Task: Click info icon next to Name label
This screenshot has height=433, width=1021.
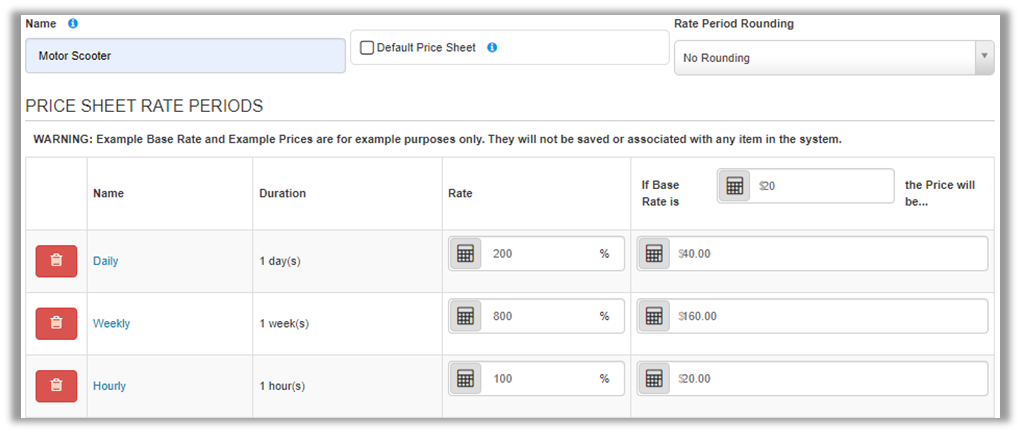Action: [x=73, y=23]
